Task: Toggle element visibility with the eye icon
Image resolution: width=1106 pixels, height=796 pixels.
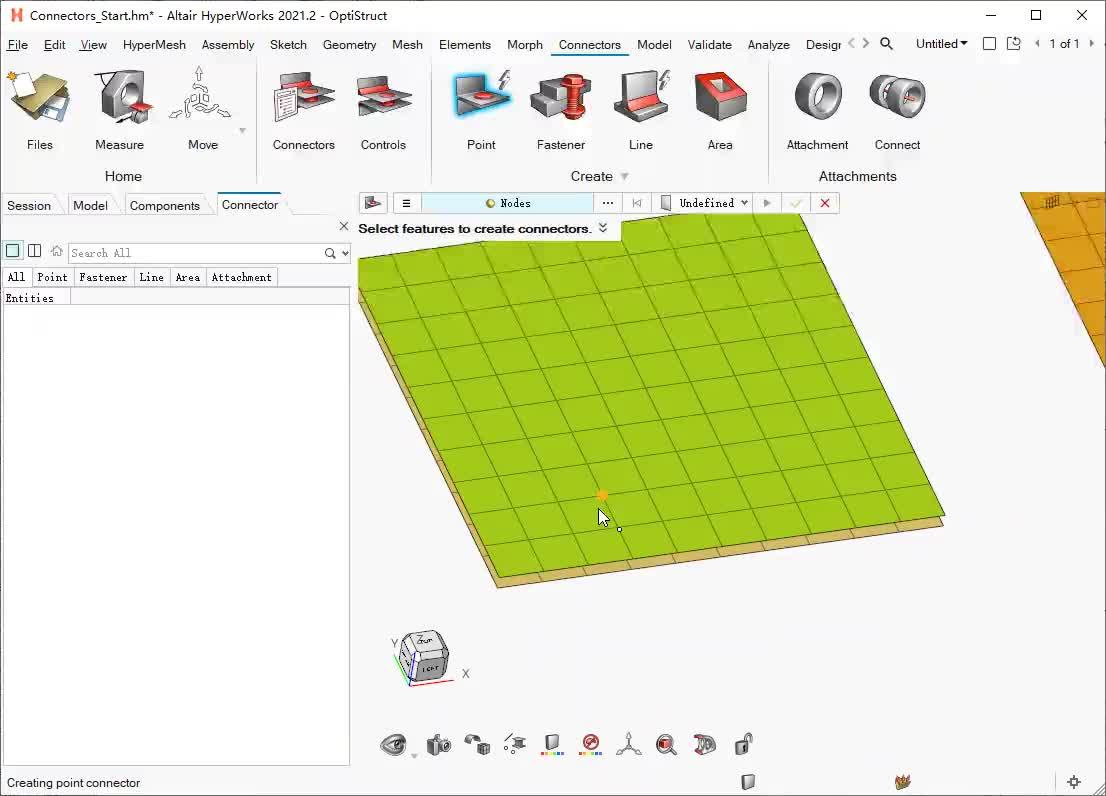Action: pyautogui.click(x=393, y=744)
